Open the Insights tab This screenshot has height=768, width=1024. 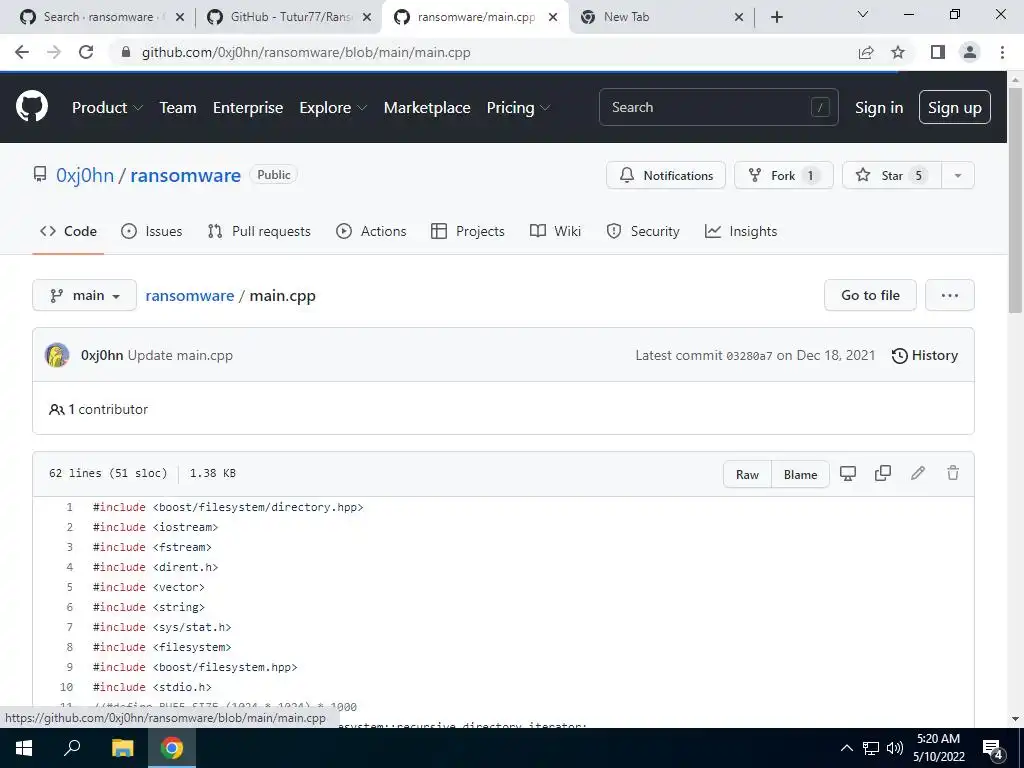pyautogui.click(x=741, y=231)
